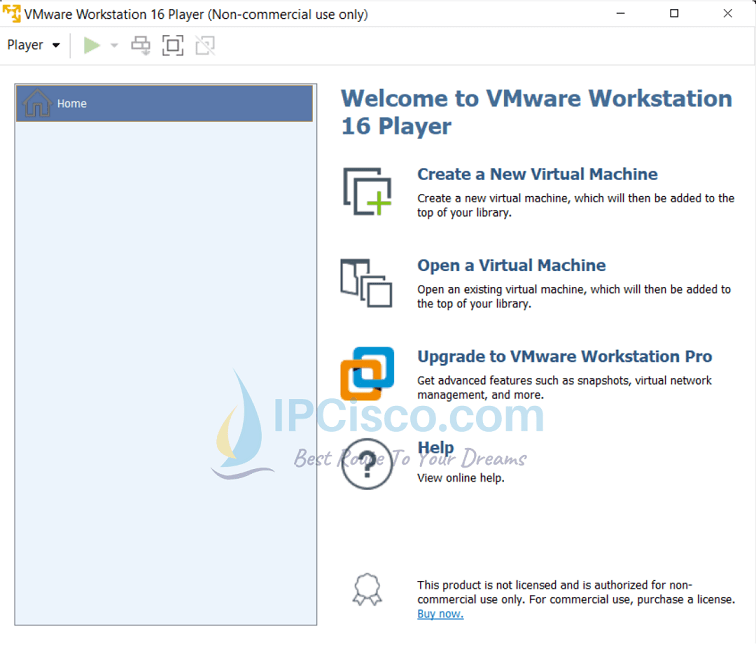Select Home in the library list
The width and height of the screenshot is (756, 651).
(x=164, y=103)
